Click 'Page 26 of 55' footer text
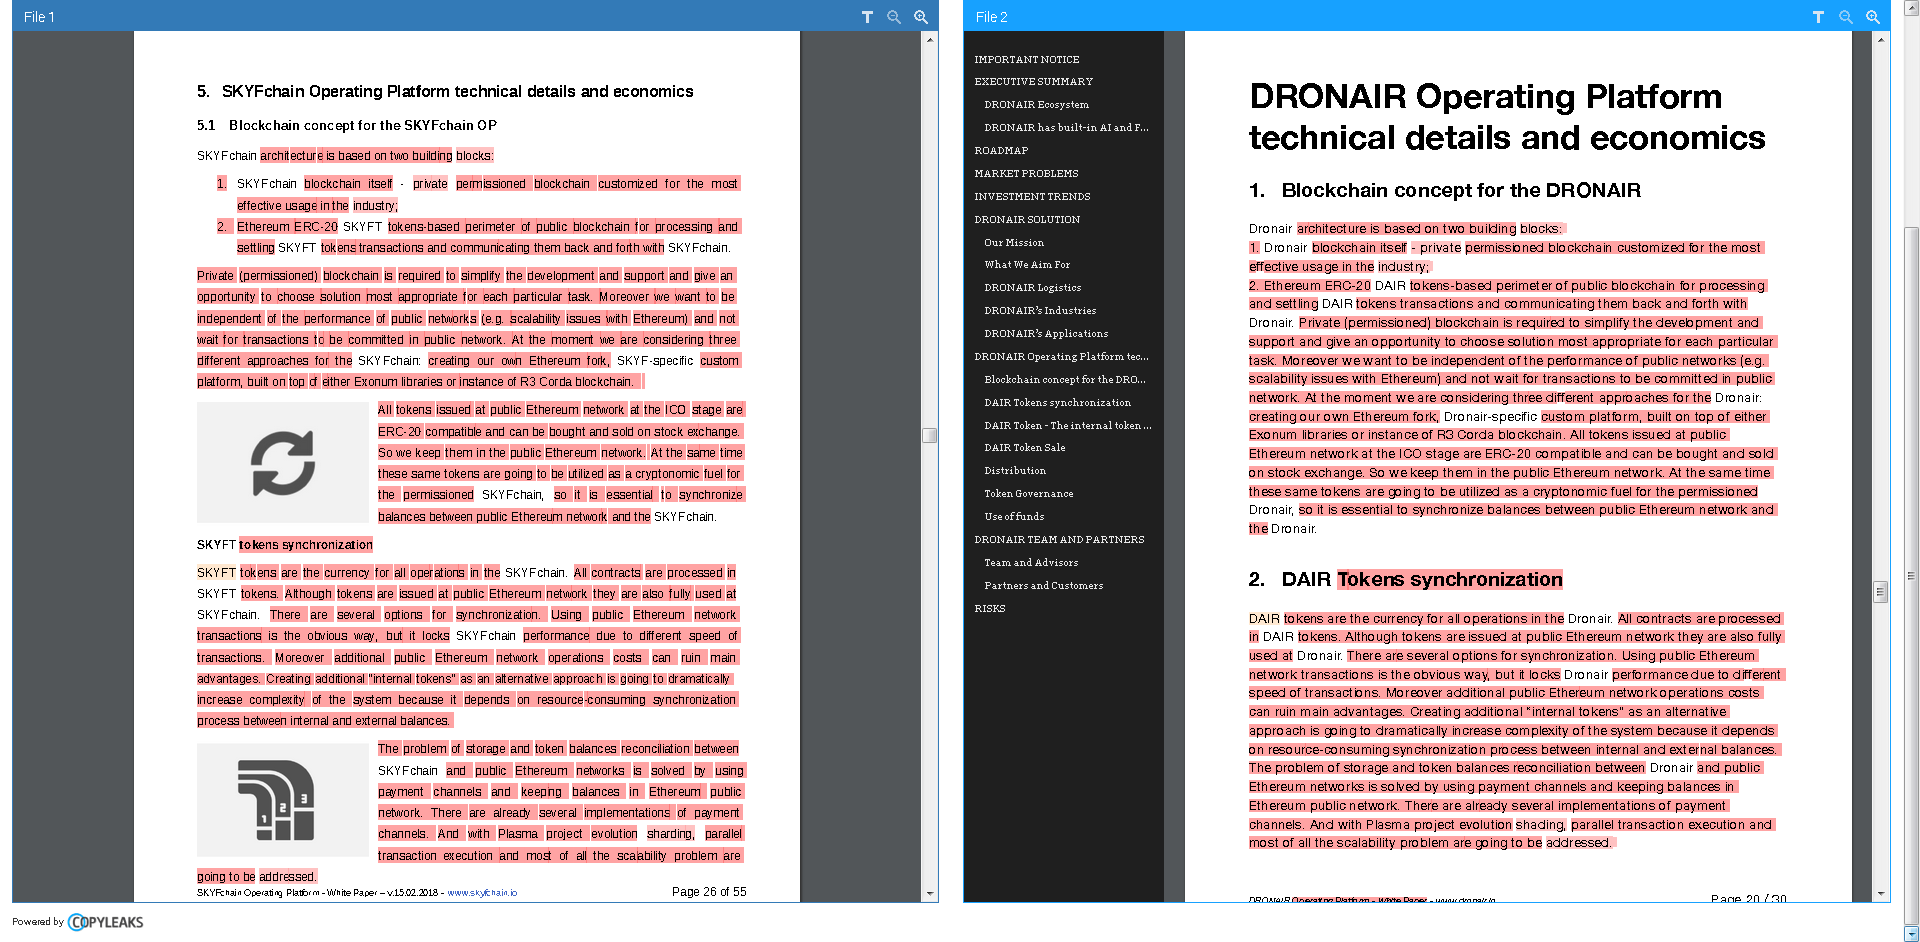This screenshot has width=1920, height=942. (x=709, y=892)
